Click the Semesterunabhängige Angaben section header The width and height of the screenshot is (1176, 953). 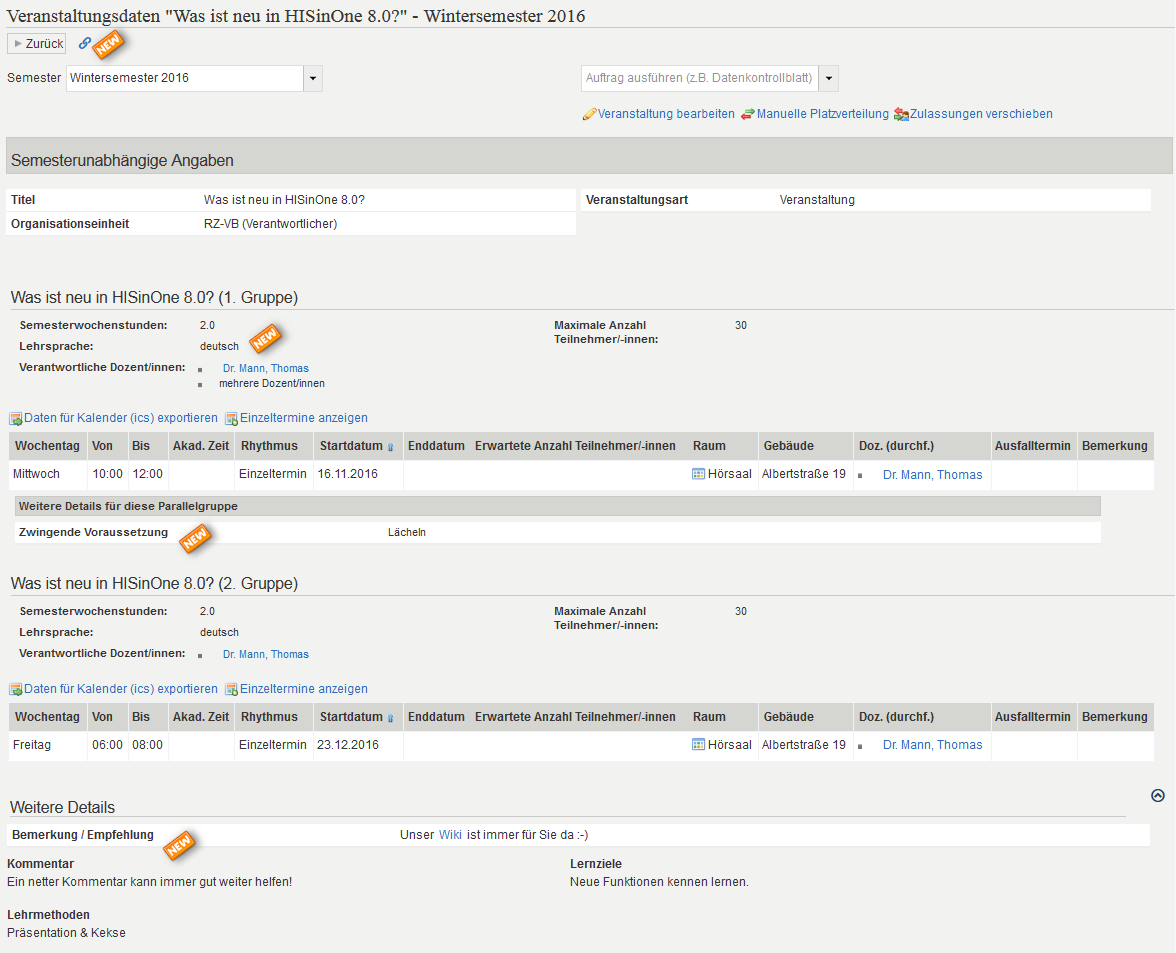tap(589, 156)
